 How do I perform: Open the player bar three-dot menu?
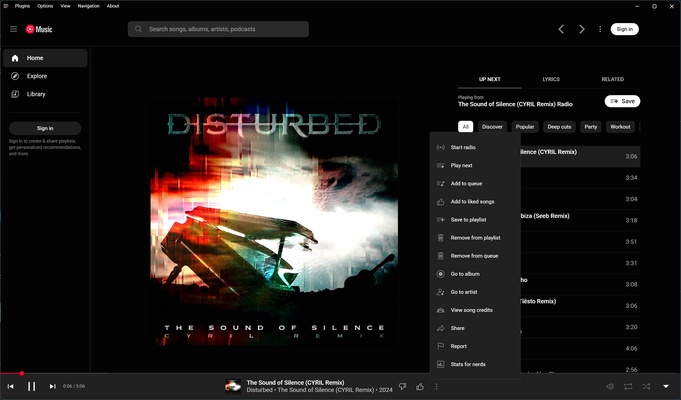(x=436, y=386)
